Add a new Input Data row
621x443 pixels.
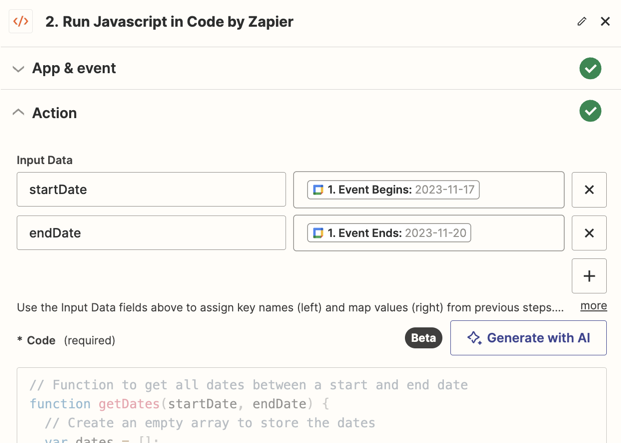click(589, 276)
